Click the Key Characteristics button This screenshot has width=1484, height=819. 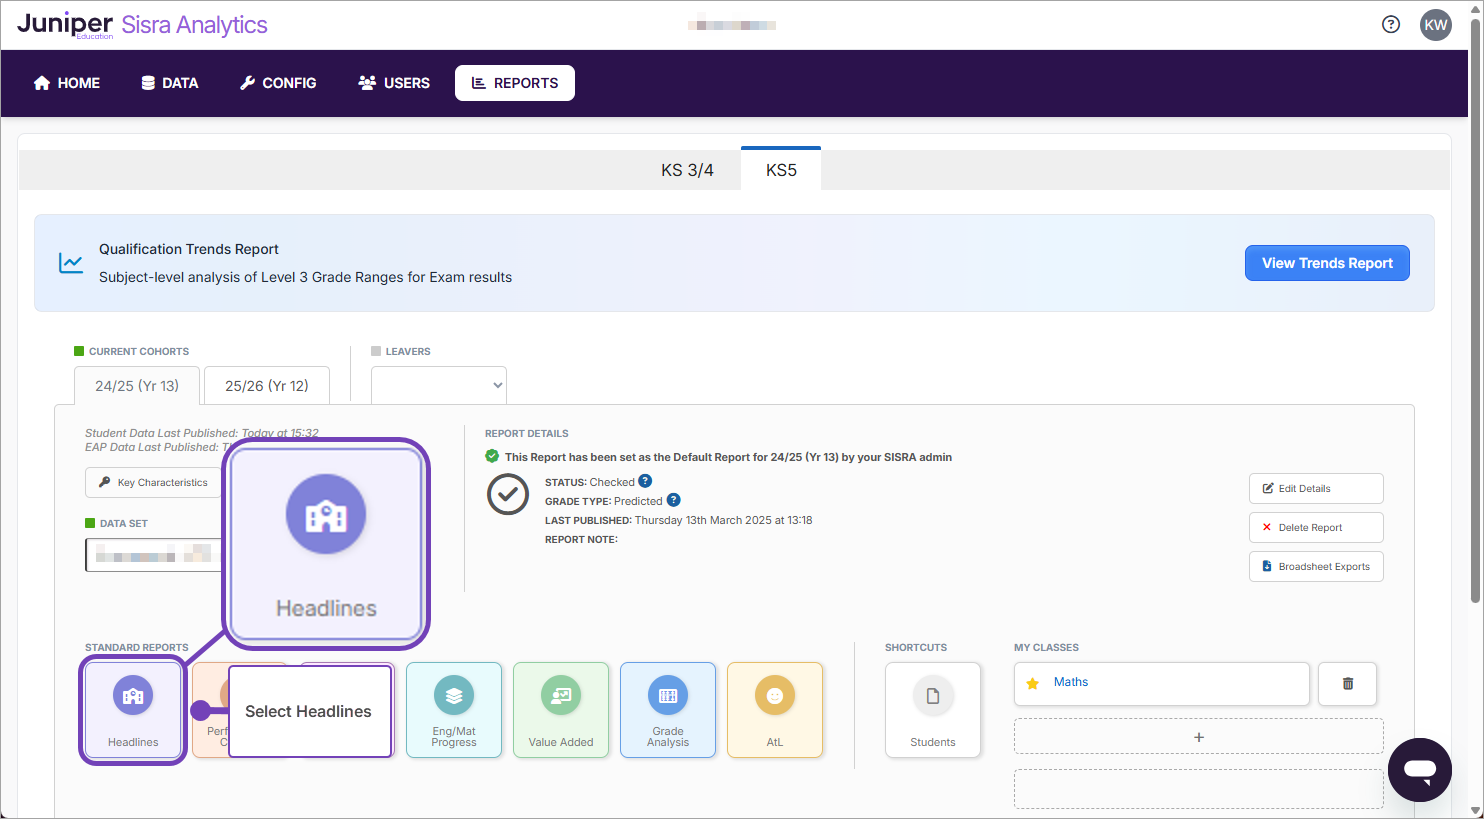pyautogui.click(x=153, y=483)
